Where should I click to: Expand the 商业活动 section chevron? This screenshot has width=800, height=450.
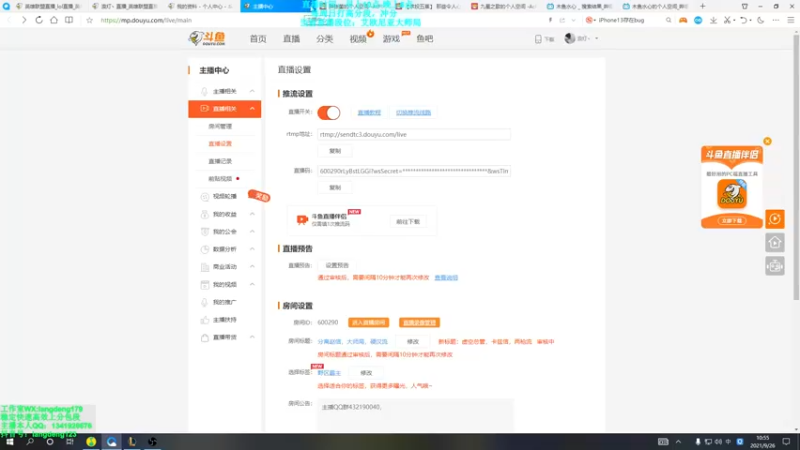click(x=252, y=267)
